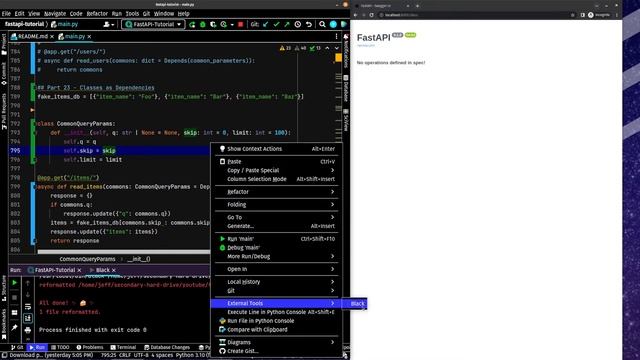Toggle the Bookmarks tool window

click(x=4, y=324)
